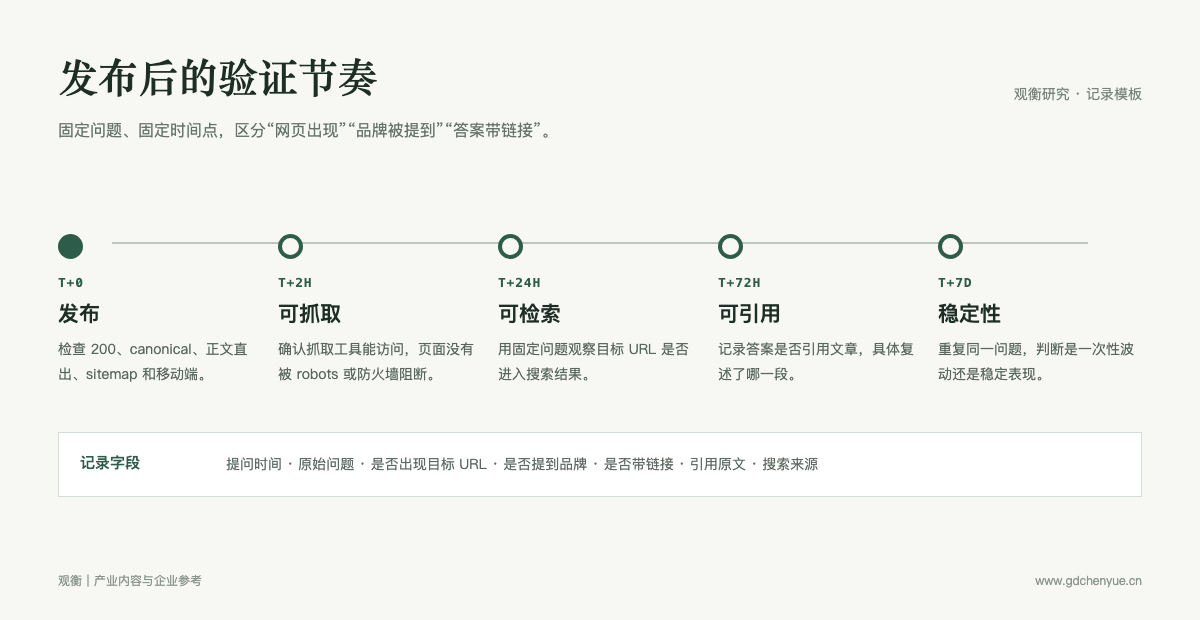
Task: Select the T+24H timeline circle marker
Action: pyautogui.click(x=510, y=246)
